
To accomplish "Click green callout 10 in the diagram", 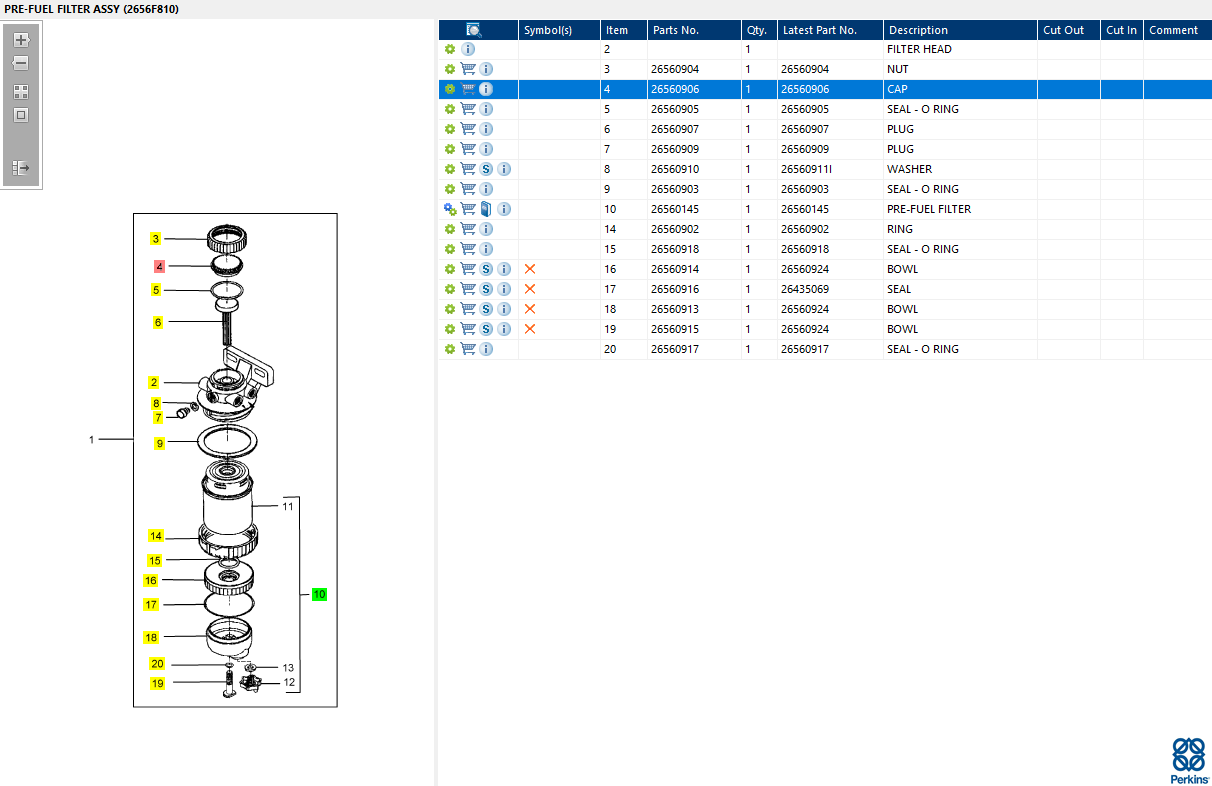I will (319, 594).
